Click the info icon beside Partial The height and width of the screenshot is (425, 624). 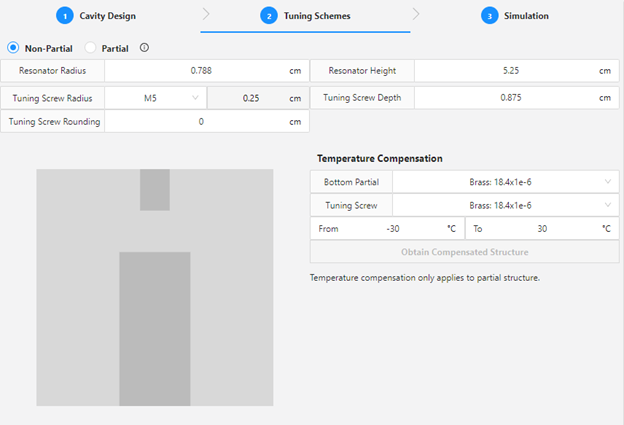tap(144, 48)
